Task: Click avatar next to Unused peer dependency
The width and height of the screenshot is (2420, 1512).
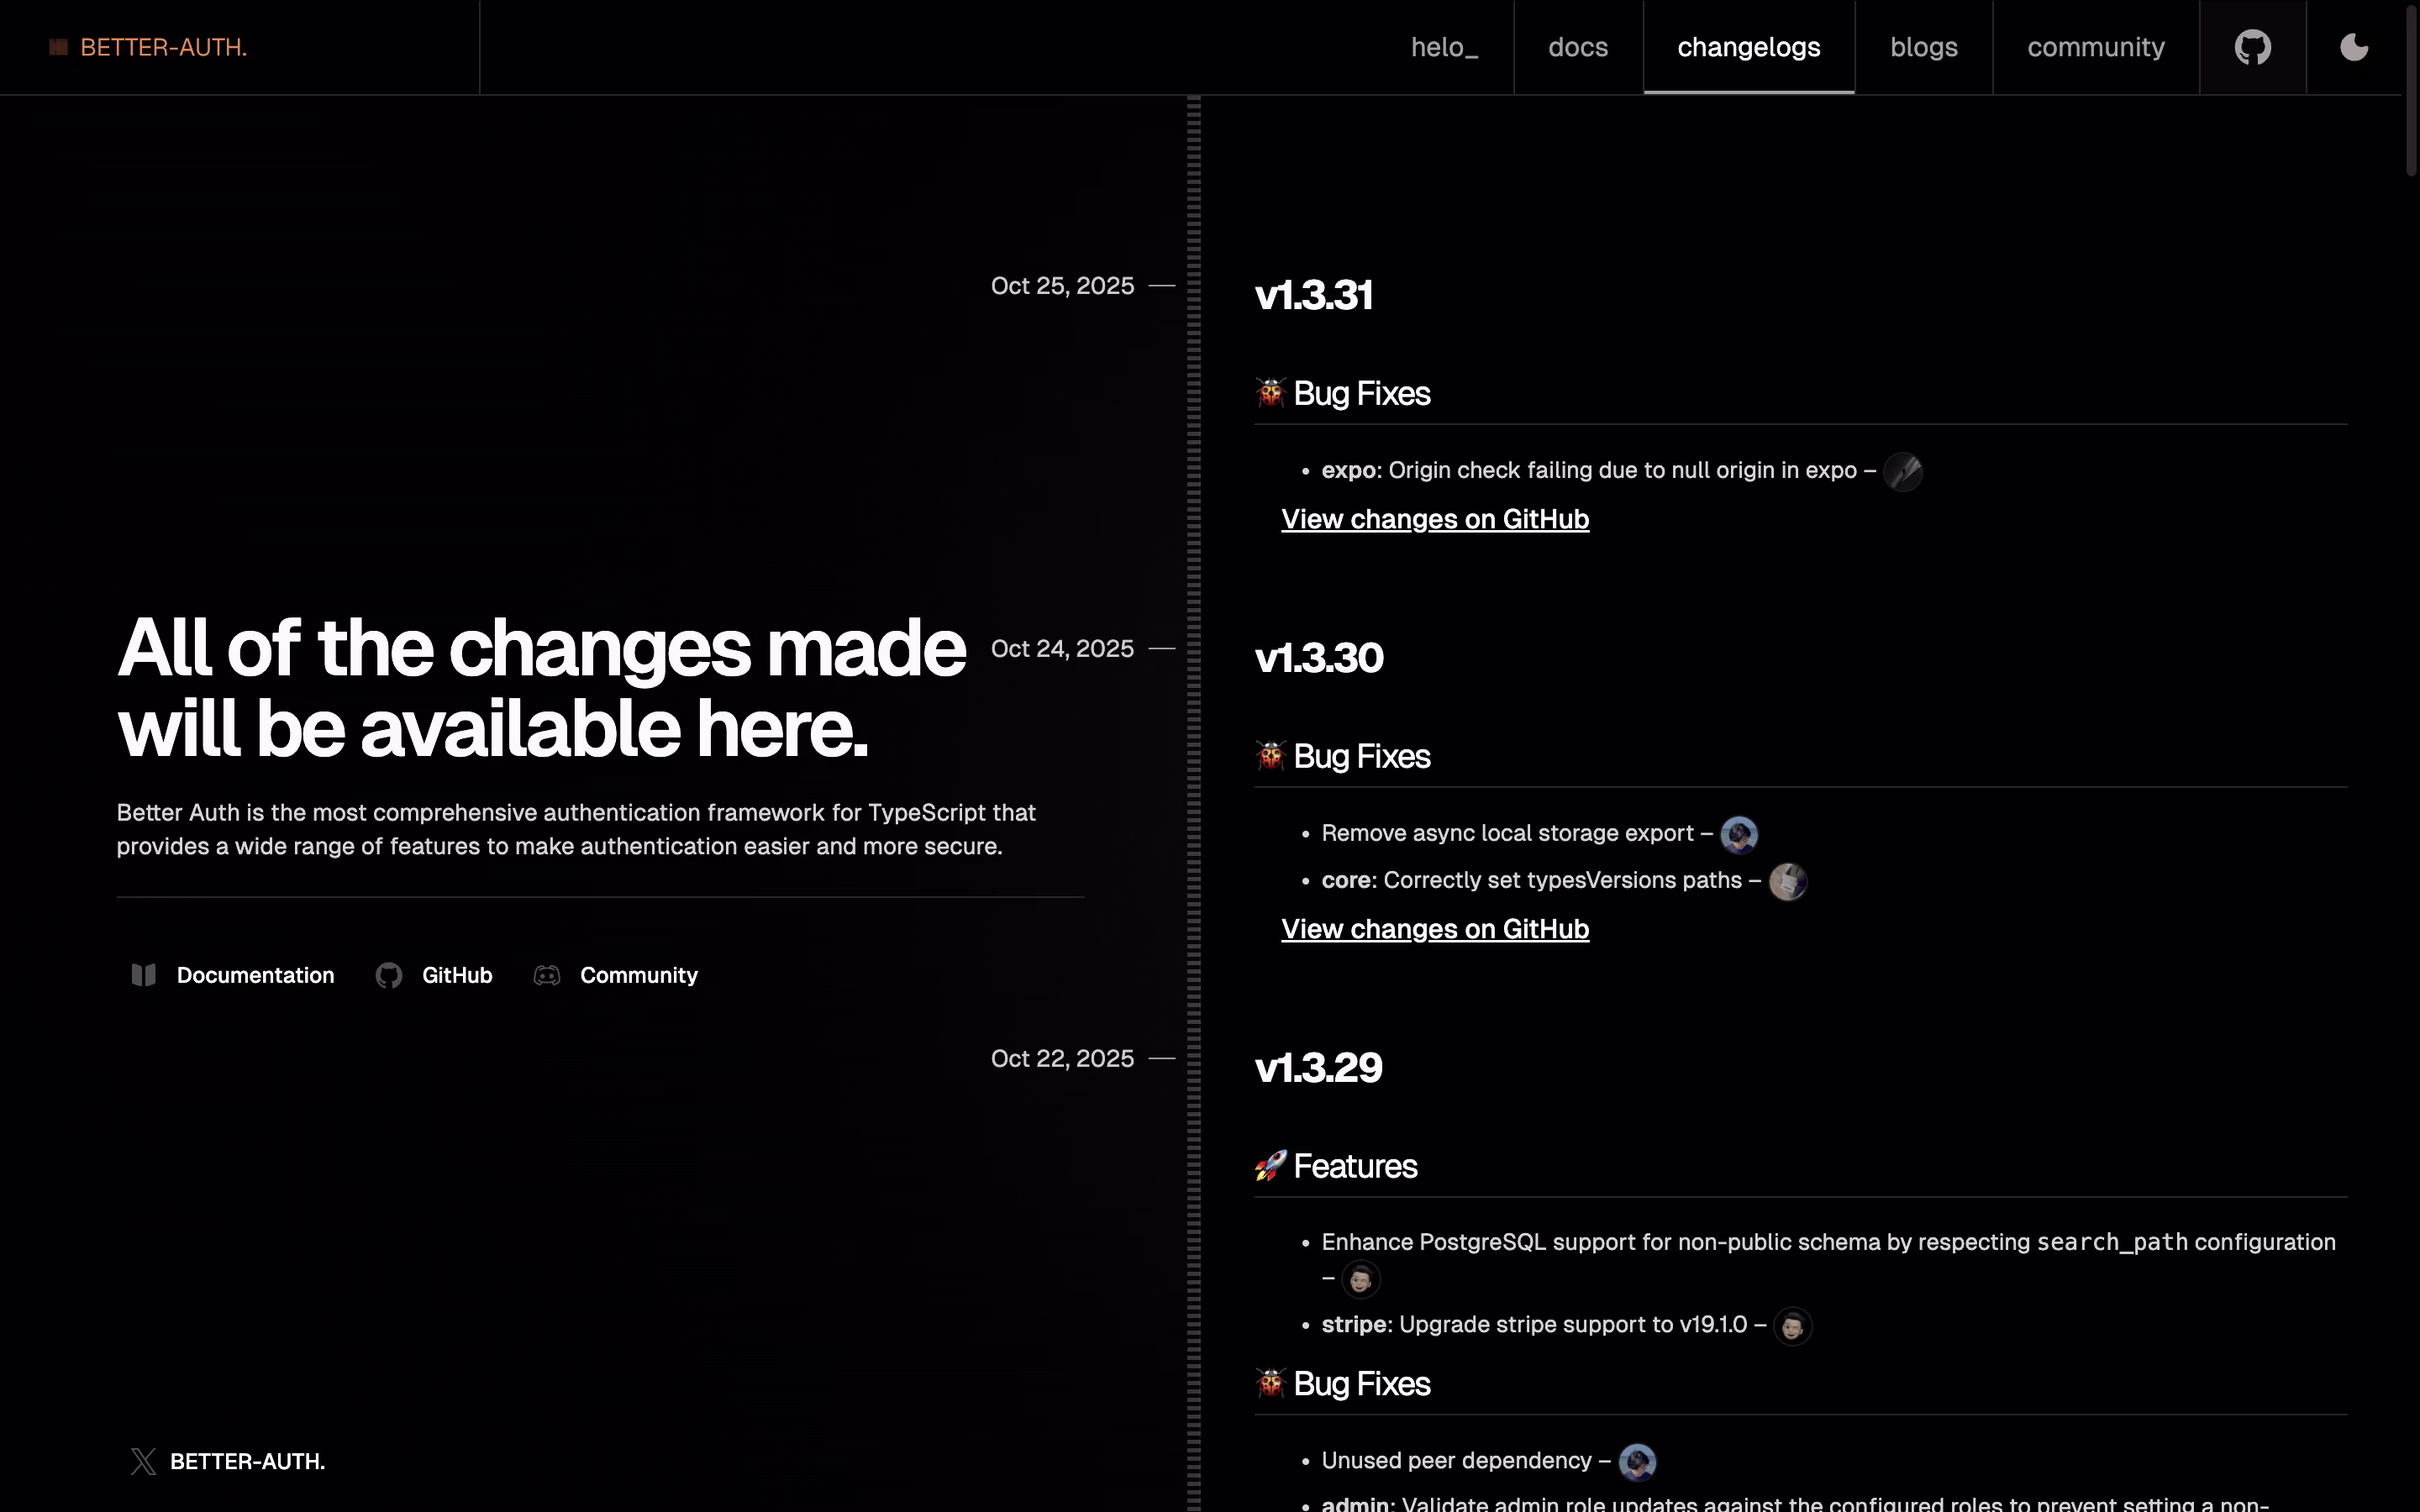Action: [1637, 1462]
